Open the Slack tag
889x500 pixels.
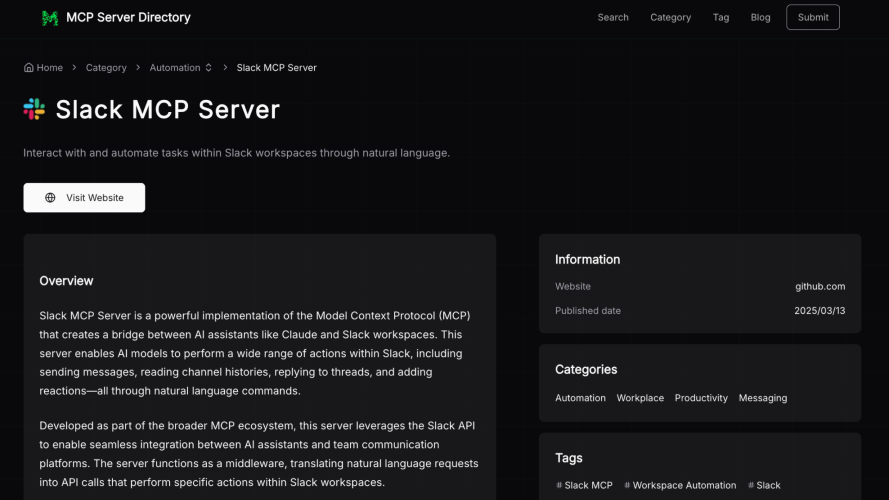pos(764,485)
